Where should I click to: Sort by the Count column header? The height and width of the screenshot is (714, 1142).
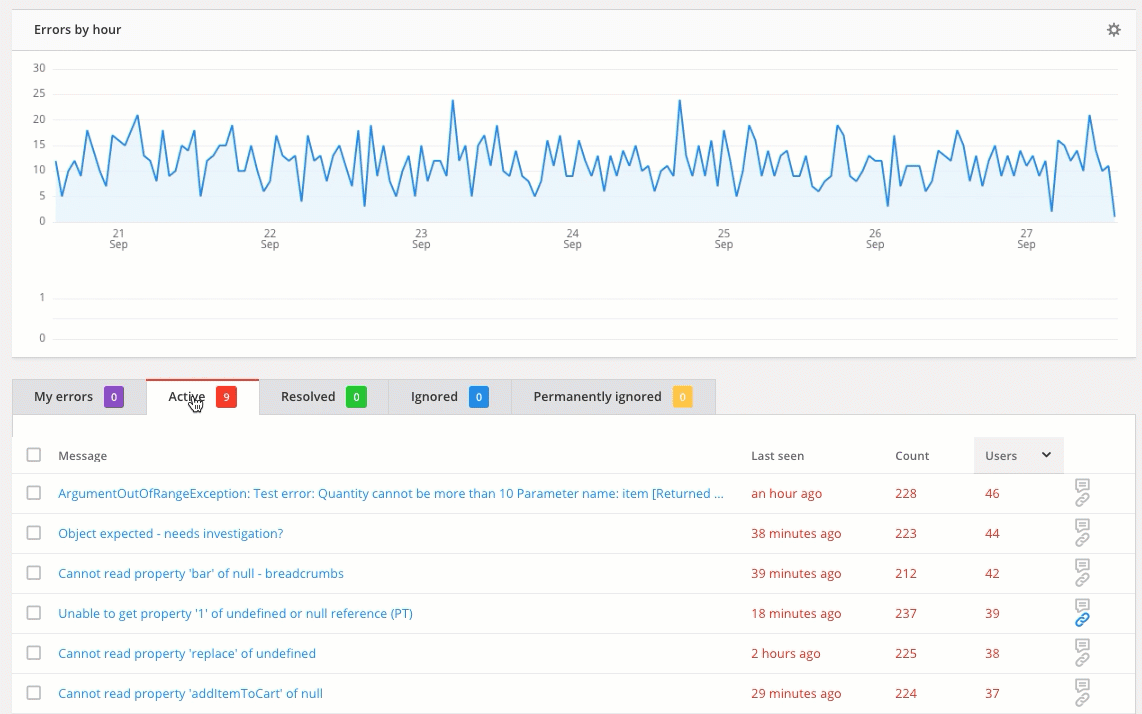coord(912,455)
